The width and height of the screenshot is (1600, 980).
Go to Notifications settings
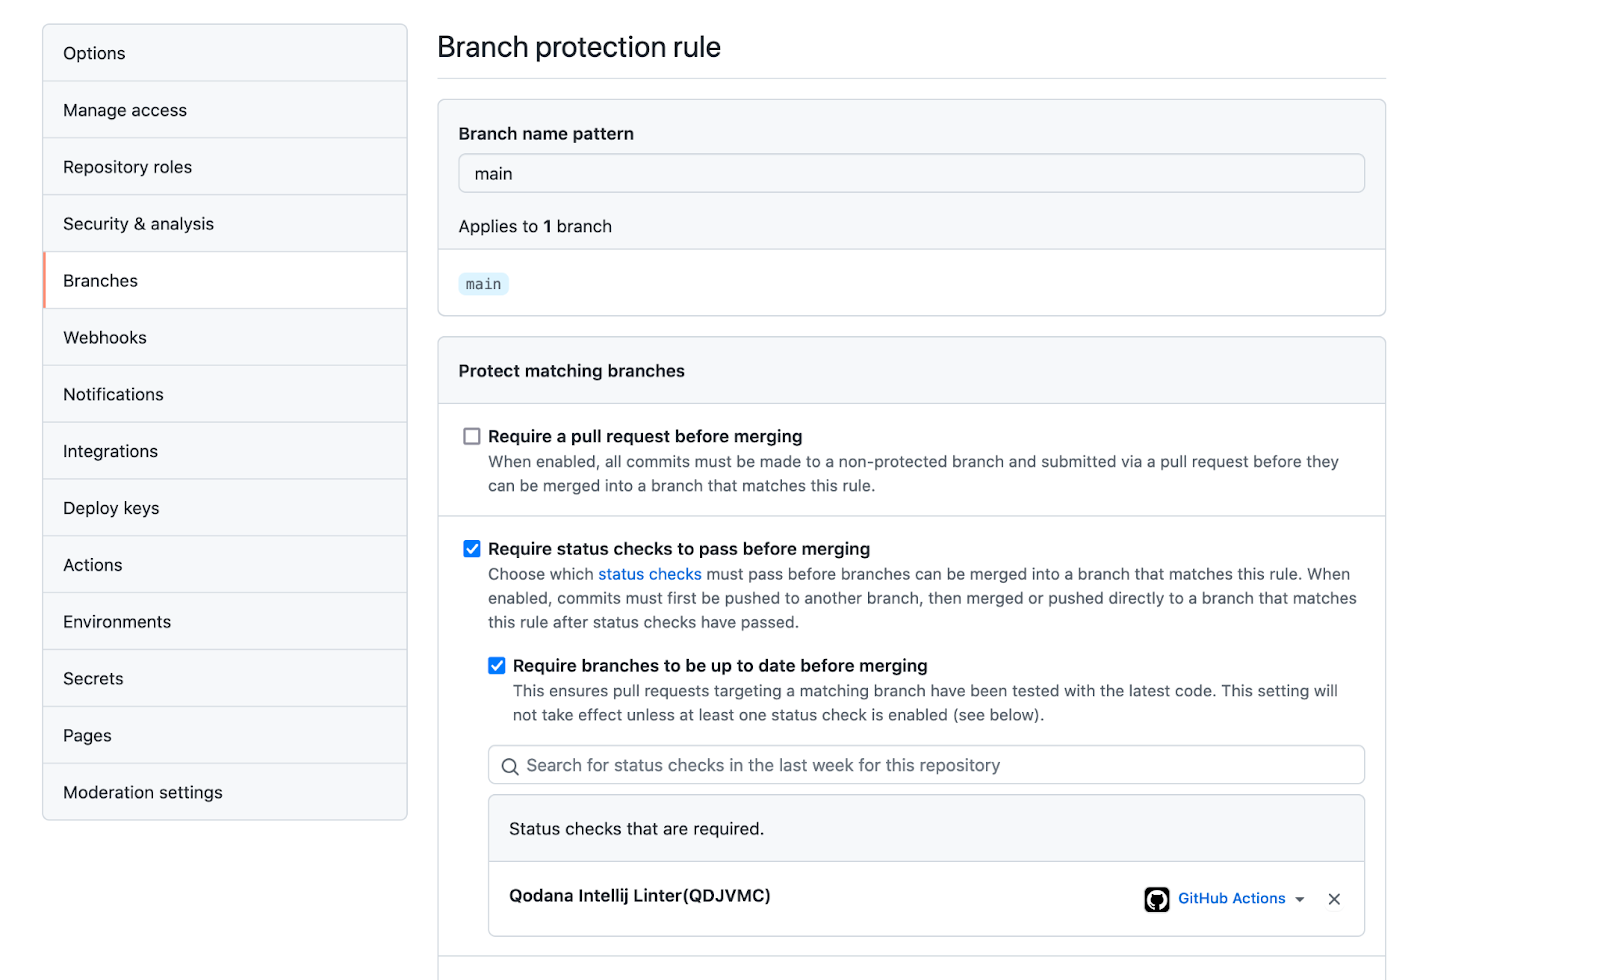click(x=224, y=395)
